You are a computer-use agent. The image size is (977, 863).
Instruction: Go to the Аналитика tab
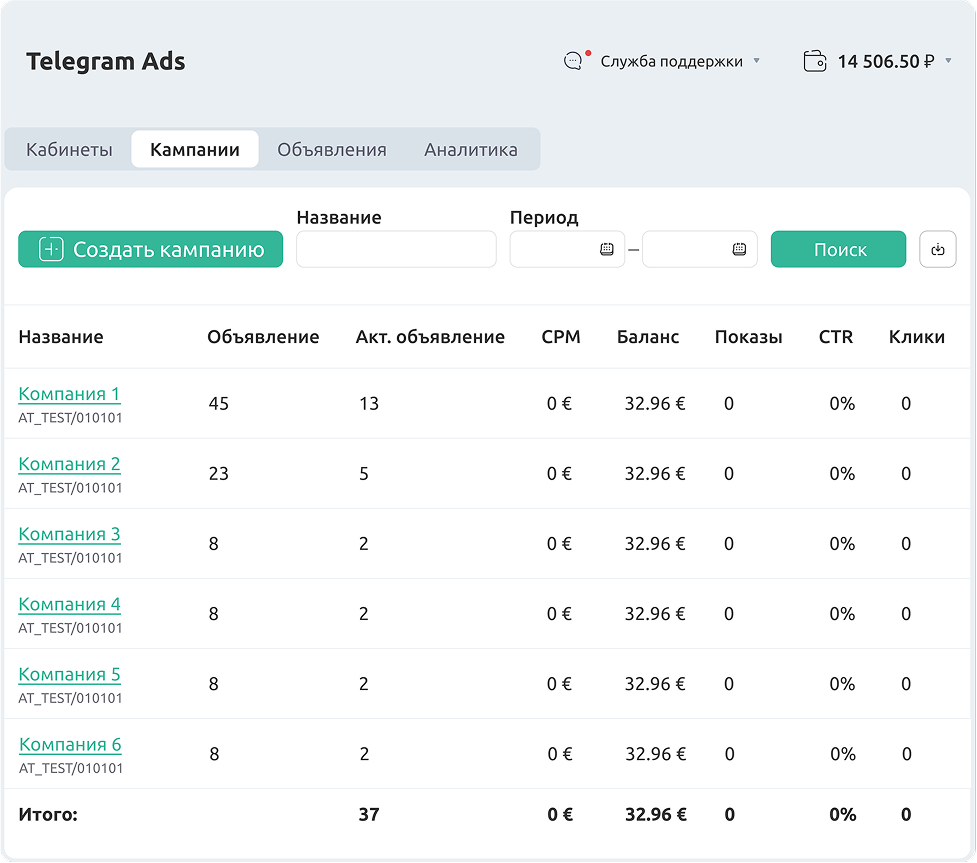(471, 150)
